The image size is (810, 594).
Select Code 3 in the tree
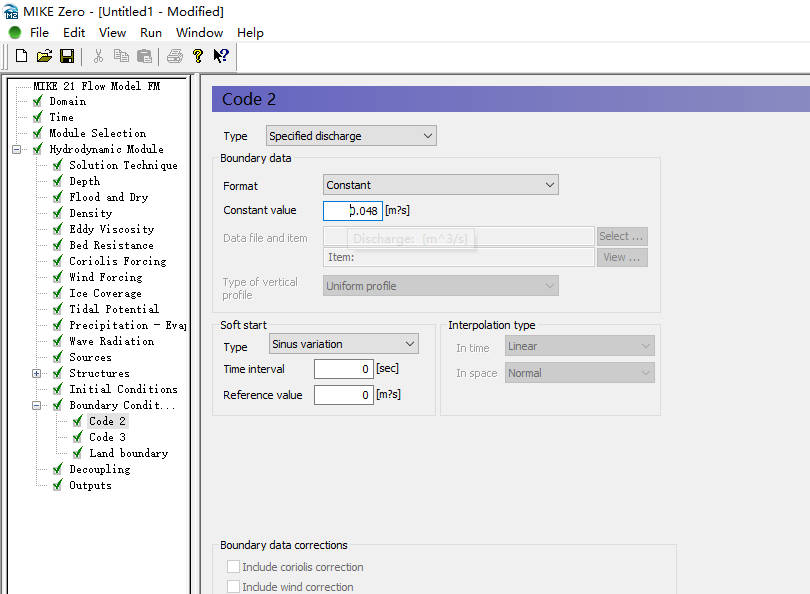[x=107, y=437]
